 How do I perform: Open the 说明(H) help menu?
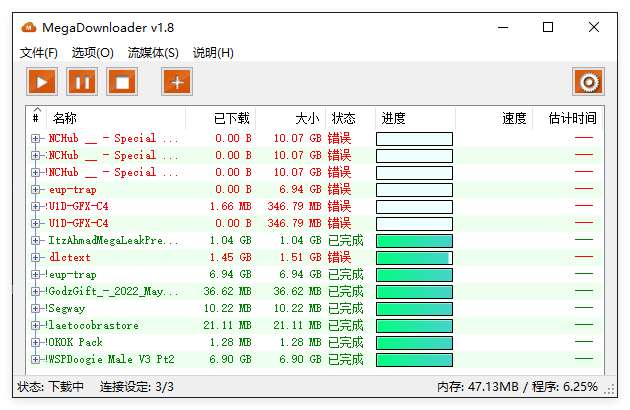click(213, 53)
